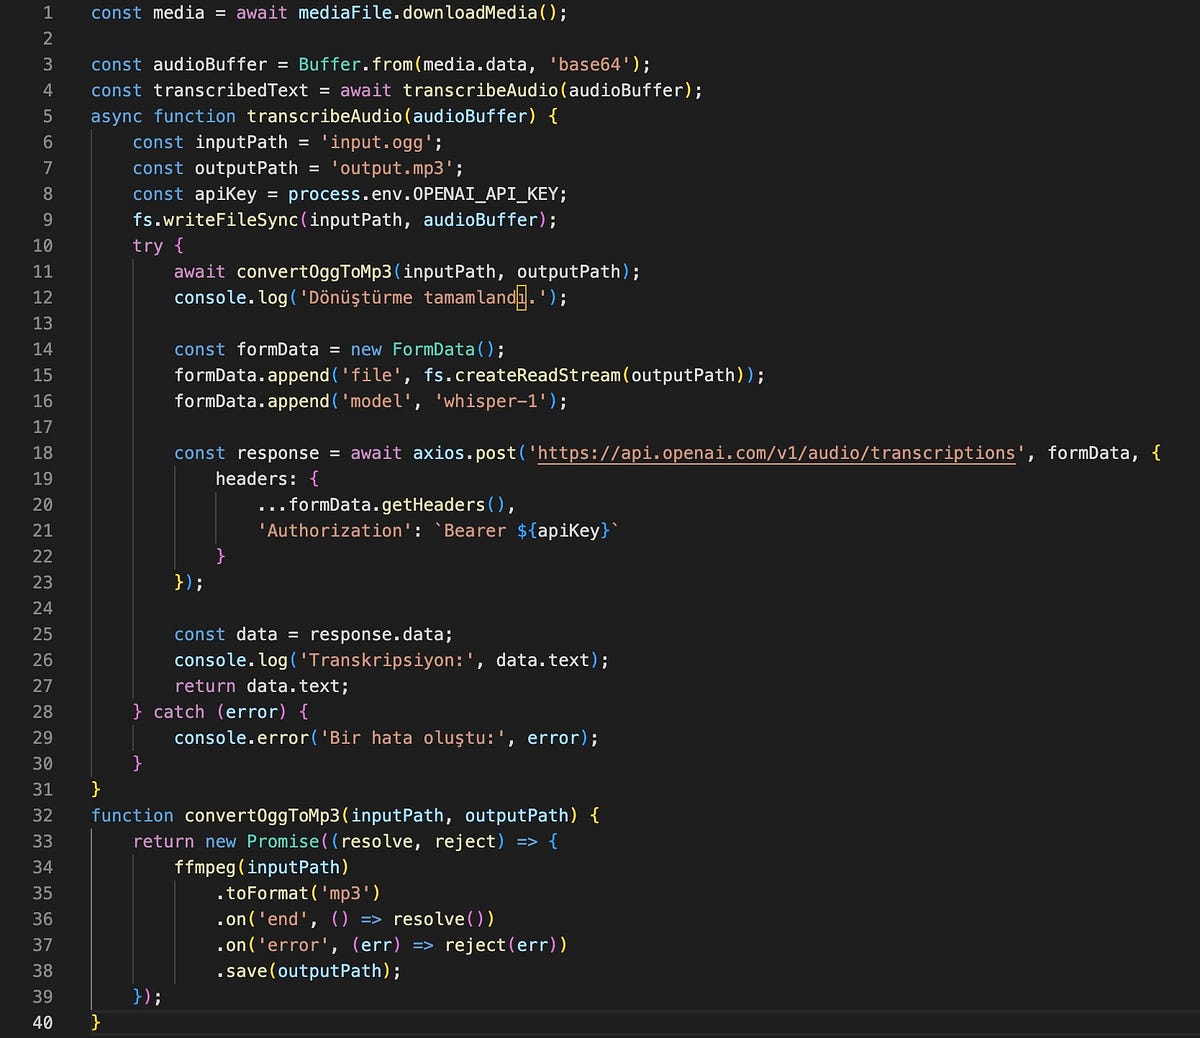Image resolution: width=1200 pixels, height=1038 pixels.
Task: Click .save(outputPath) method
Action: (303, 972)
